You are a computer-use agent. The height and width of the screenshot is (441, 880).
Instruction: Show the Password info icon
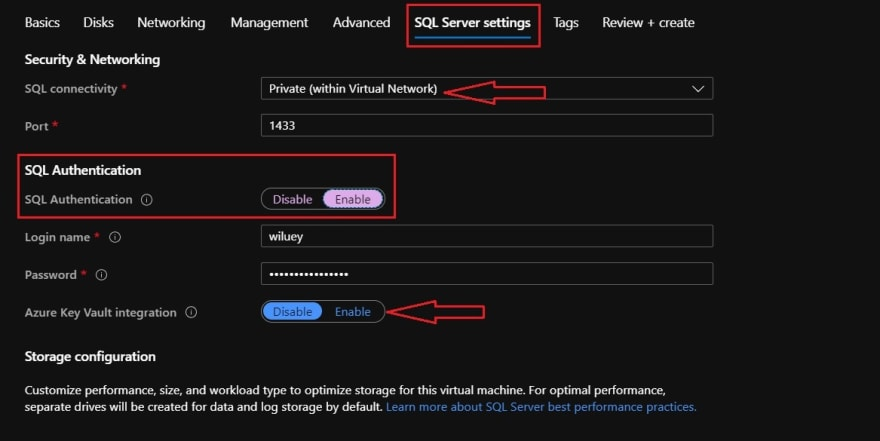click(101, 275)
